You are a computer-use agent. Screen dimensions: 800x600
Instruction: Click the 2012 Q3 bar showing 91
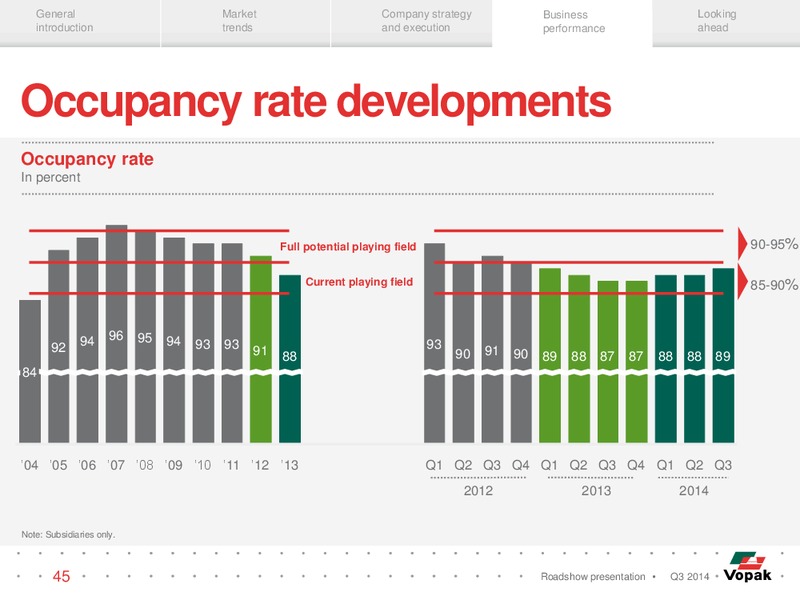point(492,349)
